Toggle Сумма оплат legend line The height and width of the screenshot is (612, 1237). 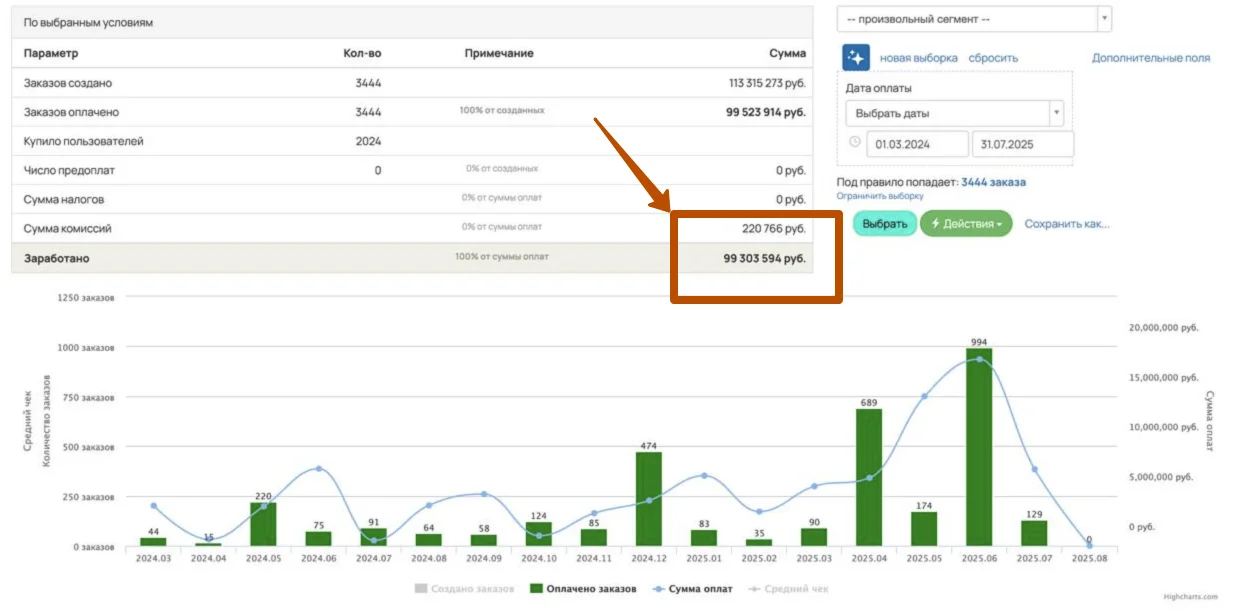click(x=692, y=589)
